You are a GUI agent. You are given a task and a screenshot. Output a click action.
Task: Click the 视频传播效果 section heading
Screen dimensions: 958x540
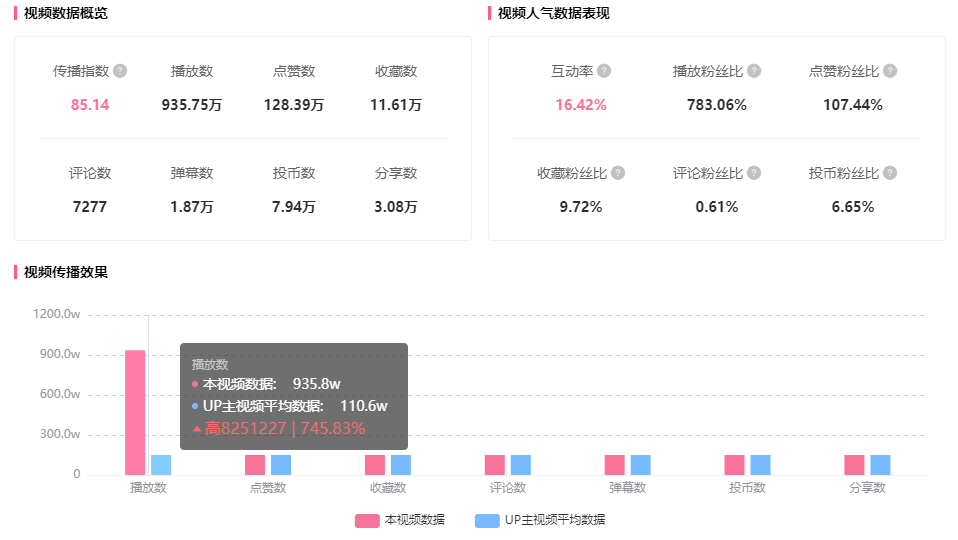[x=65, y=272]
